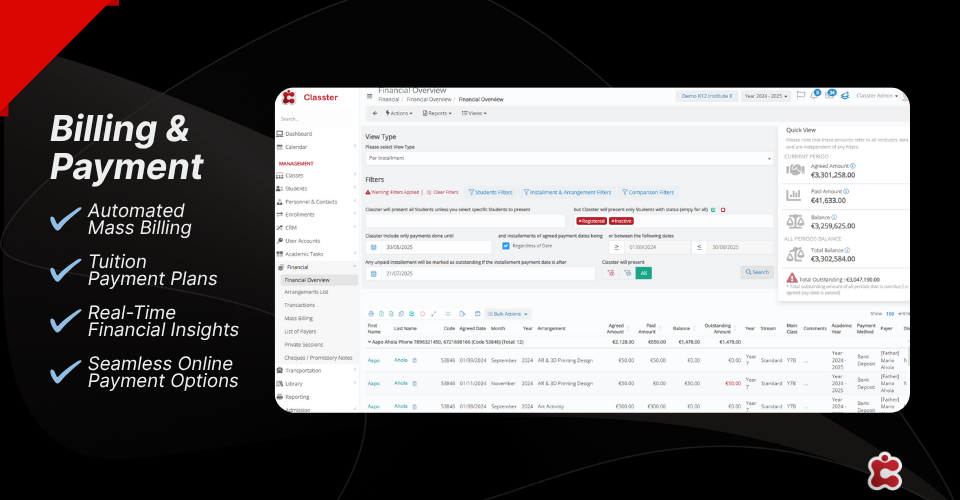Open the Comparison Filters tab
The width and height of the screenshot is (960, 500).
point(648,192)
